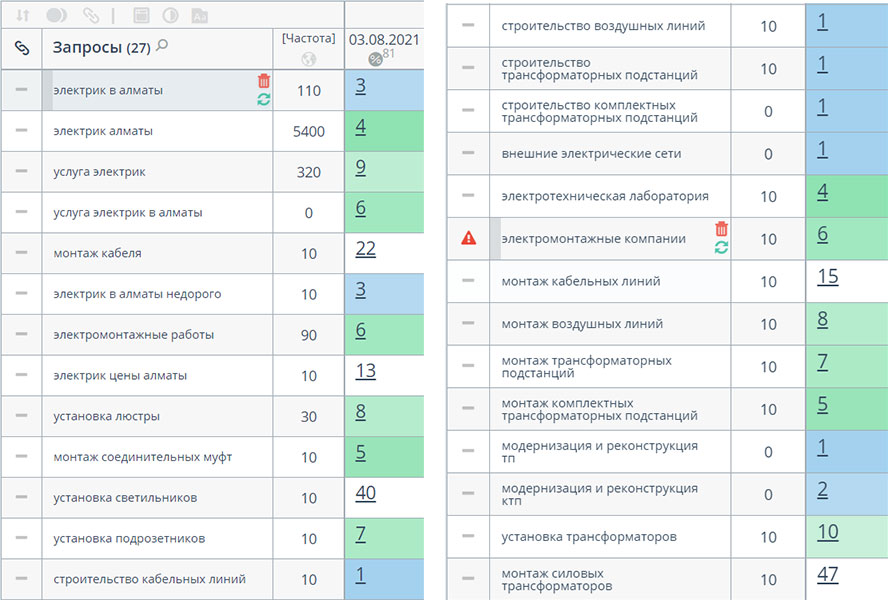The height and width of the screenshot is (600, 888).
Task: Click the half-circle contrast icon in toolbar
Action: 169,15
